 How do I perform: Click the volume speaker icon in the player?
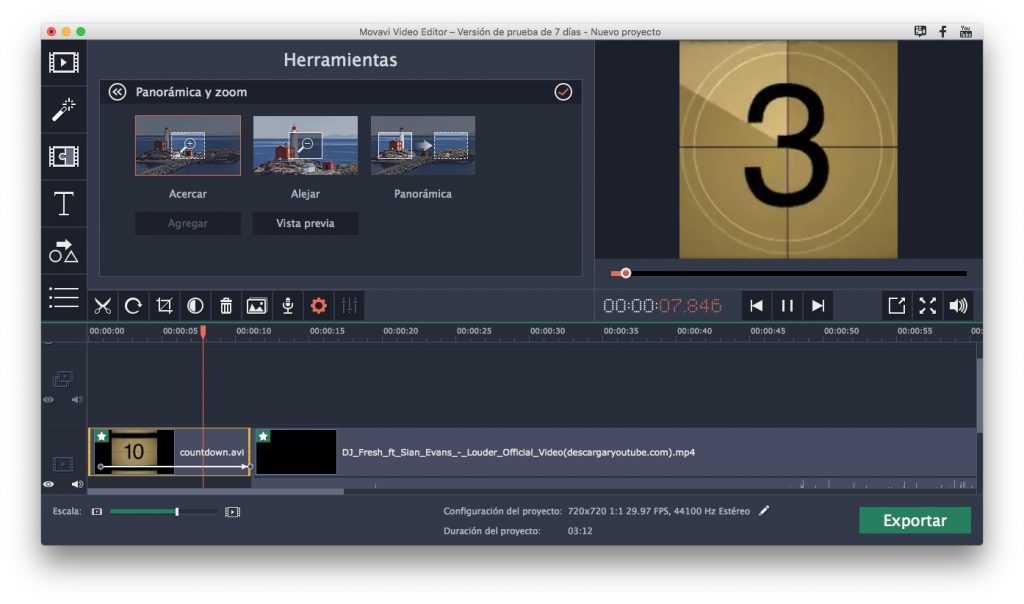(958, 306)
